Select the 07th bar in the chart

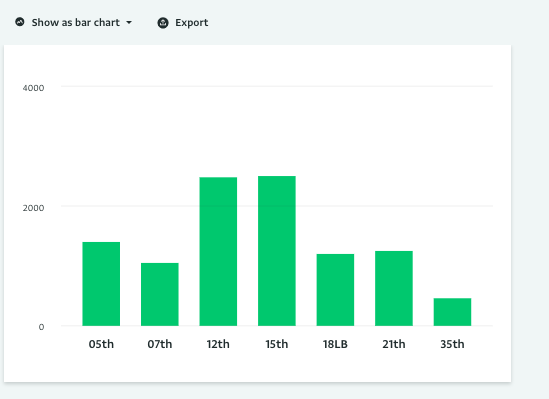pos(160,294)
